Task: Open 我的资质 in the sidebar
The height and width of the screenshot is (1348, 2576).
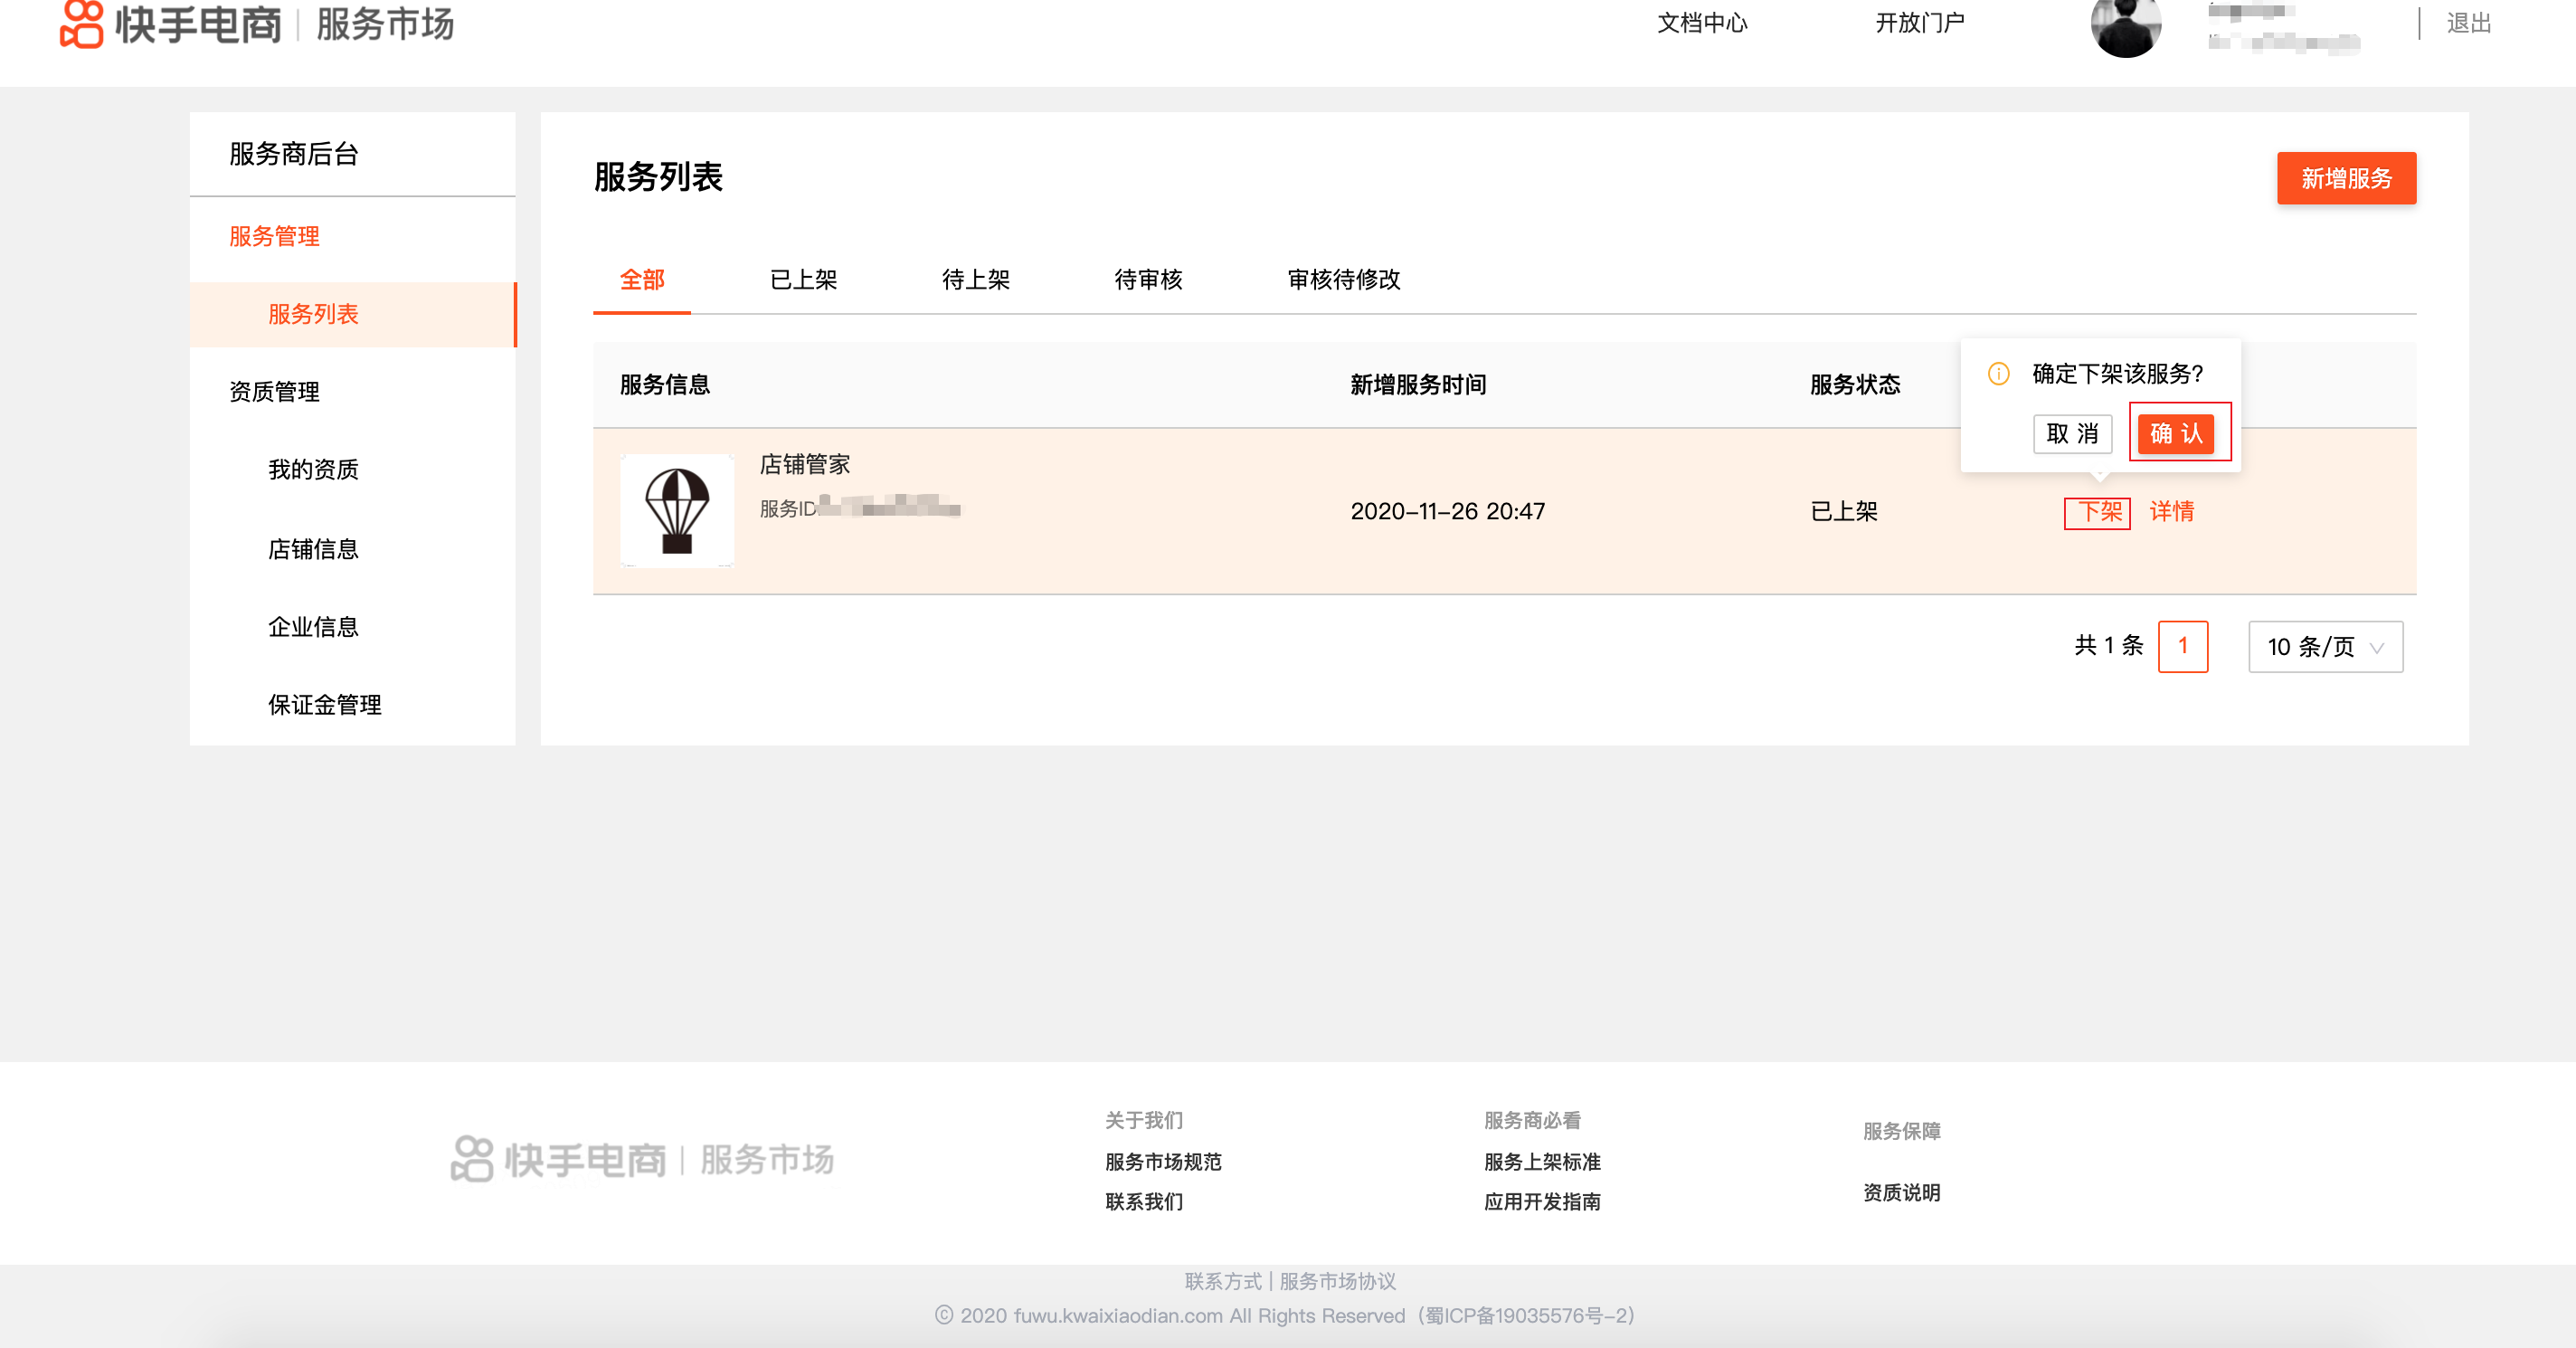Action: (x=313, y=470)
